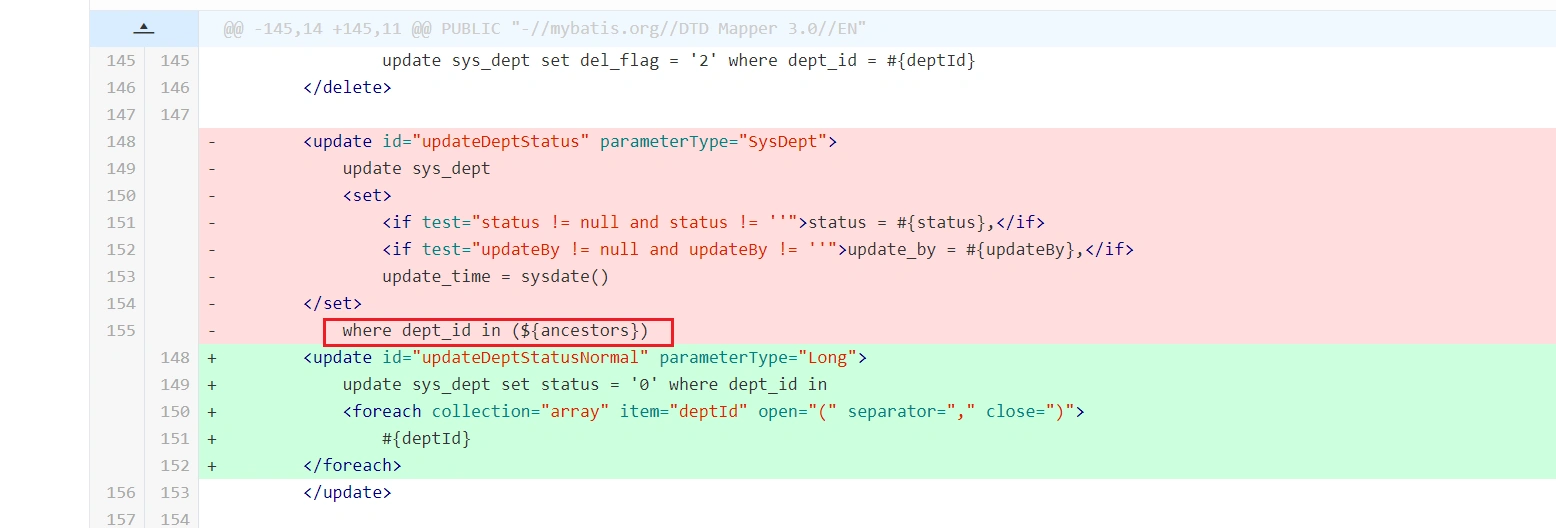Click the deleted line with id="updateDeptStatus"
This screenshot has width=1556, height=528.
point(569,142)
